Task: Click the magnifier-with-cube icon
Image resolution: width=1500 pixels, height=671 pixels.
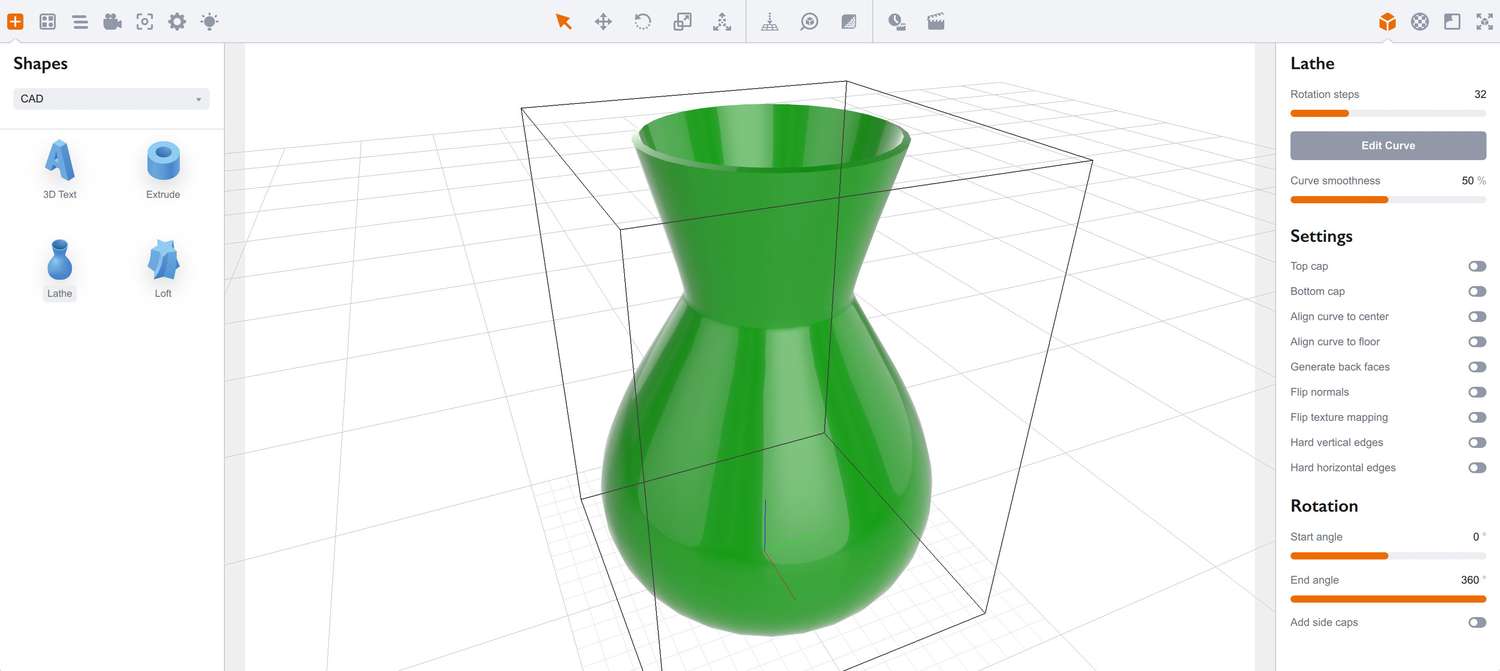Action: coord(809,21)
